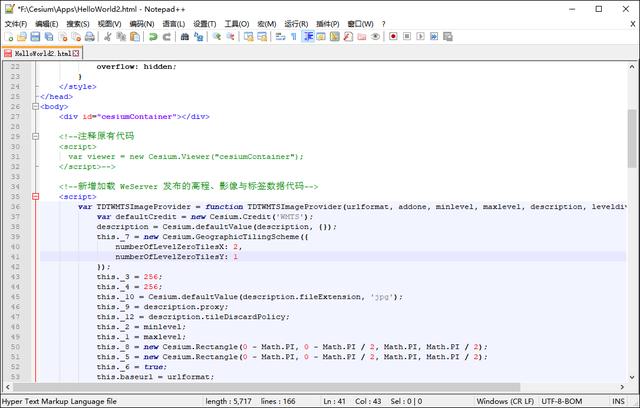The width and height of the screenshot is (640, 408).
Task: Toggle synchronized horizontal scrolling icon
Action: coord(262,37)
